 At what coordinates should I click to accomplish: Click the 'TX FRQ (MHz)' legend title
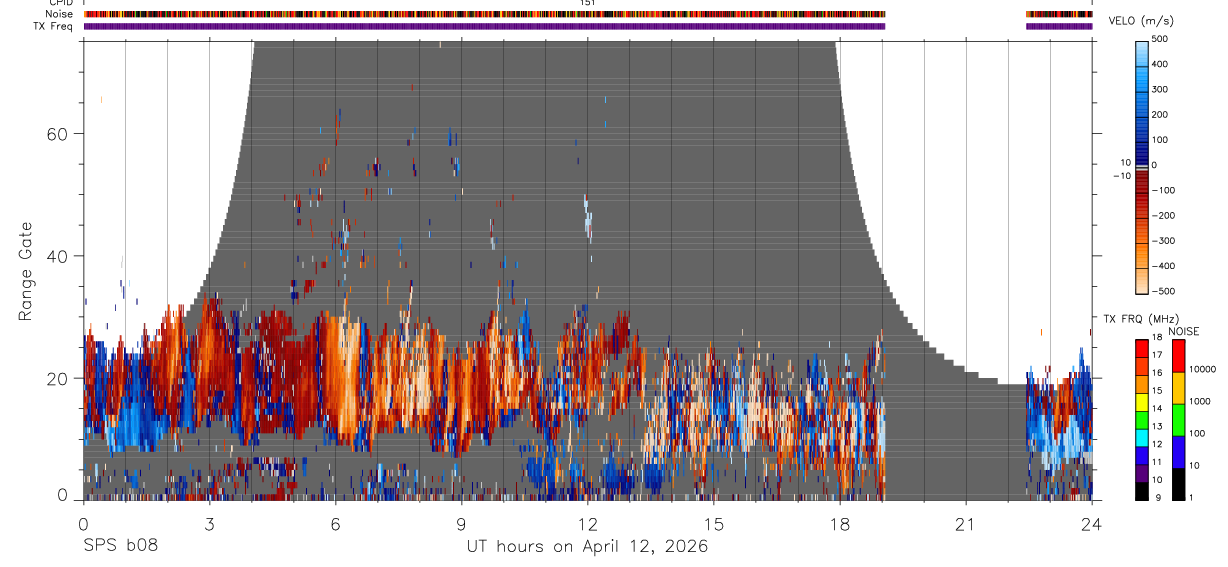(x=1141, y=319)
